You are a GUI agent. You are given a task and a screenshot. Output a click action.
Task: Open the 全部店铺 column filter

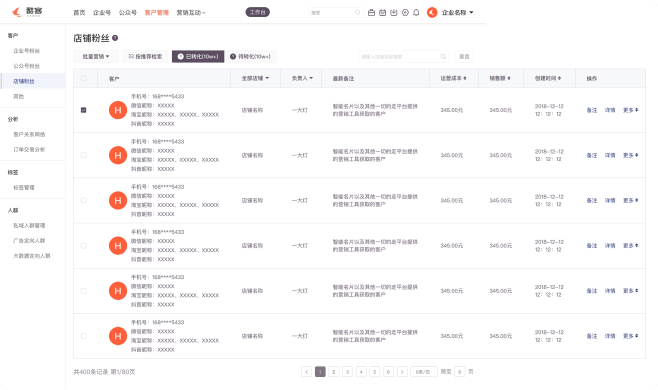(255, 78)
